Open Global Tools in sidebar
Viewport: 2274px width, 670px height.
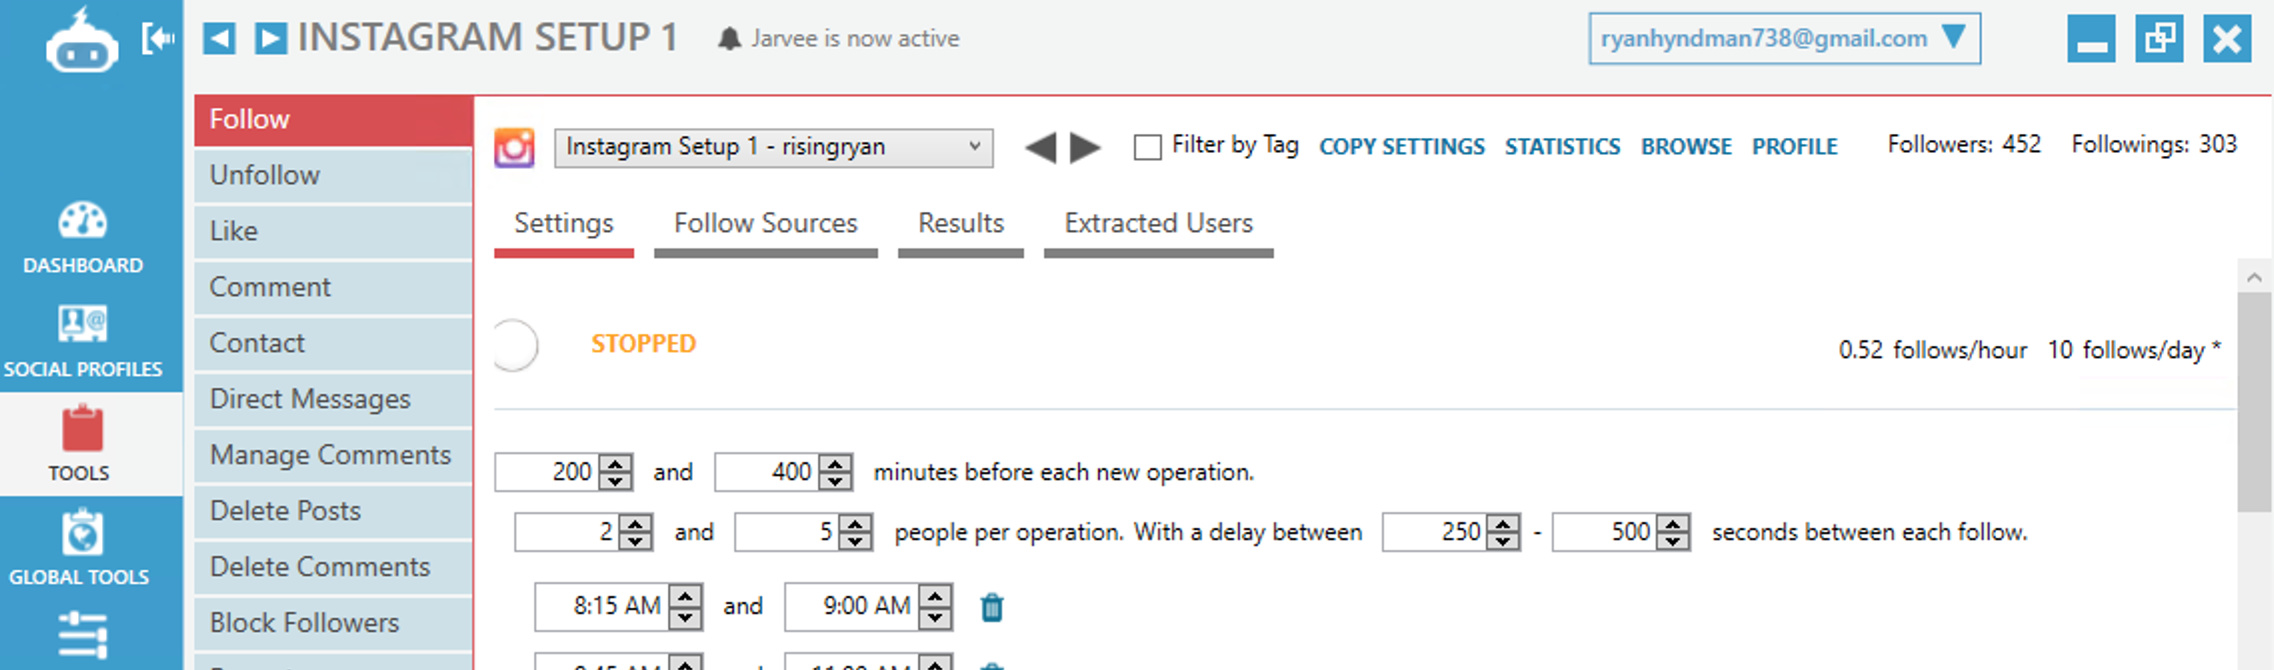82,533
